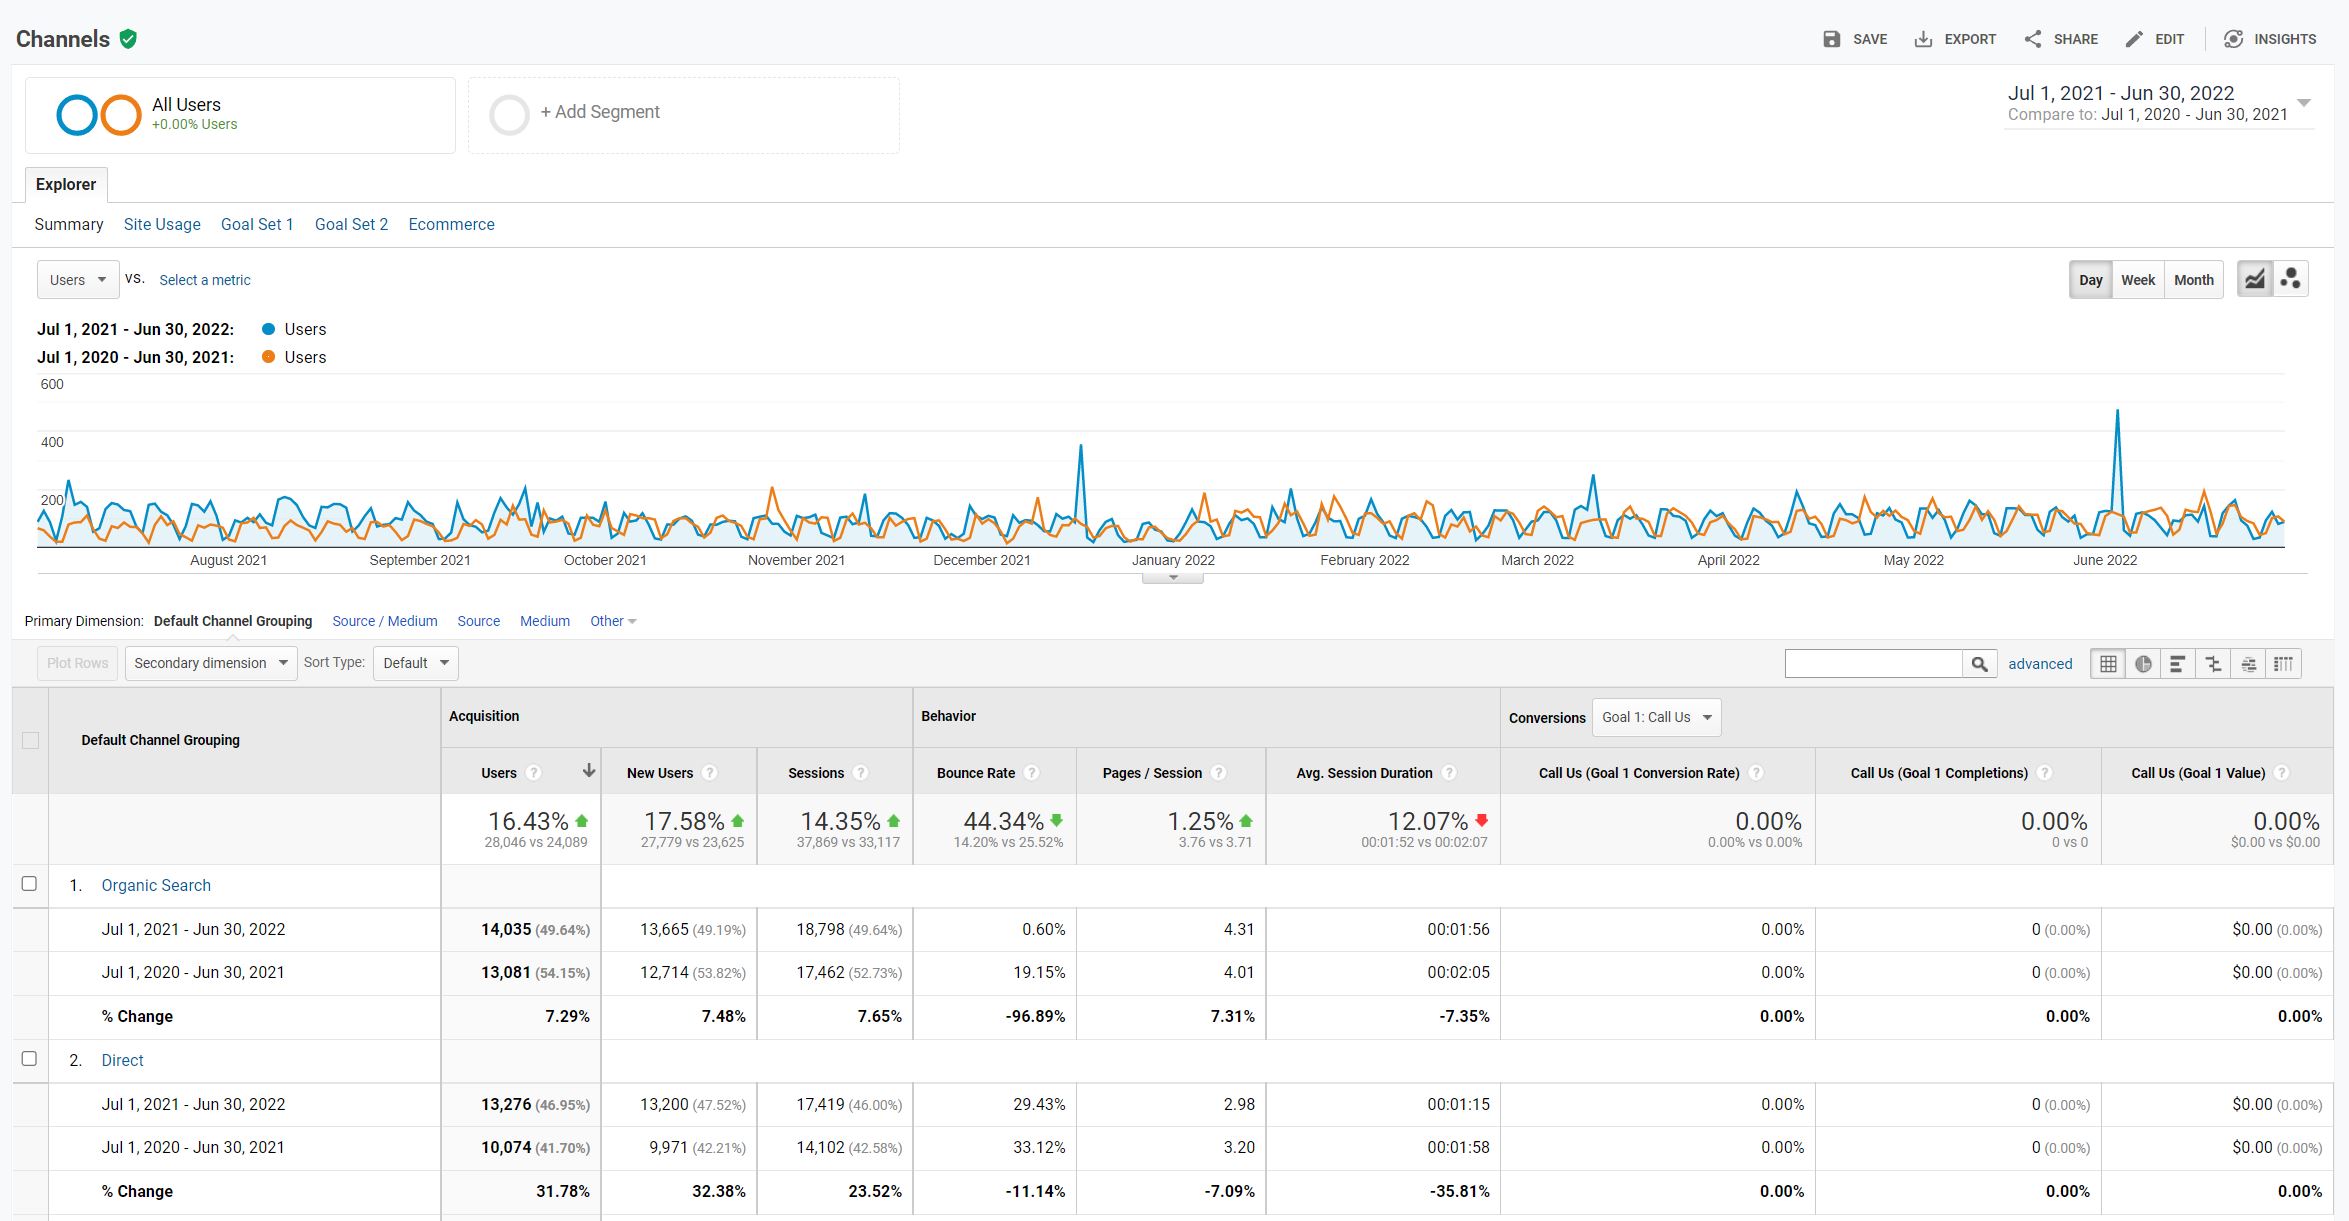Viewport: 2349px width, 1221px height.
Task: Switch to Percentage pie chart view
Action: point(2143,663)
